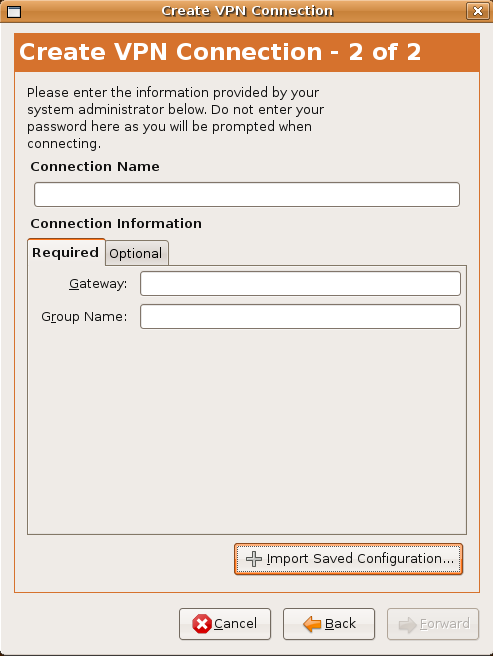The height and width of the screenshot is (656, 493).
Task: Click into the Gateway input field
Action: [300, 284]
